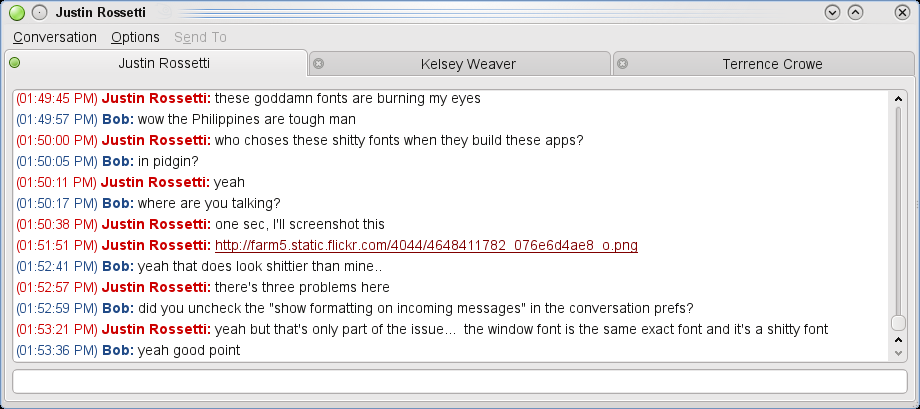Maximize the window using the up-chevron button
The width and height of the screenshot is (920, 409).
[855, 13]
